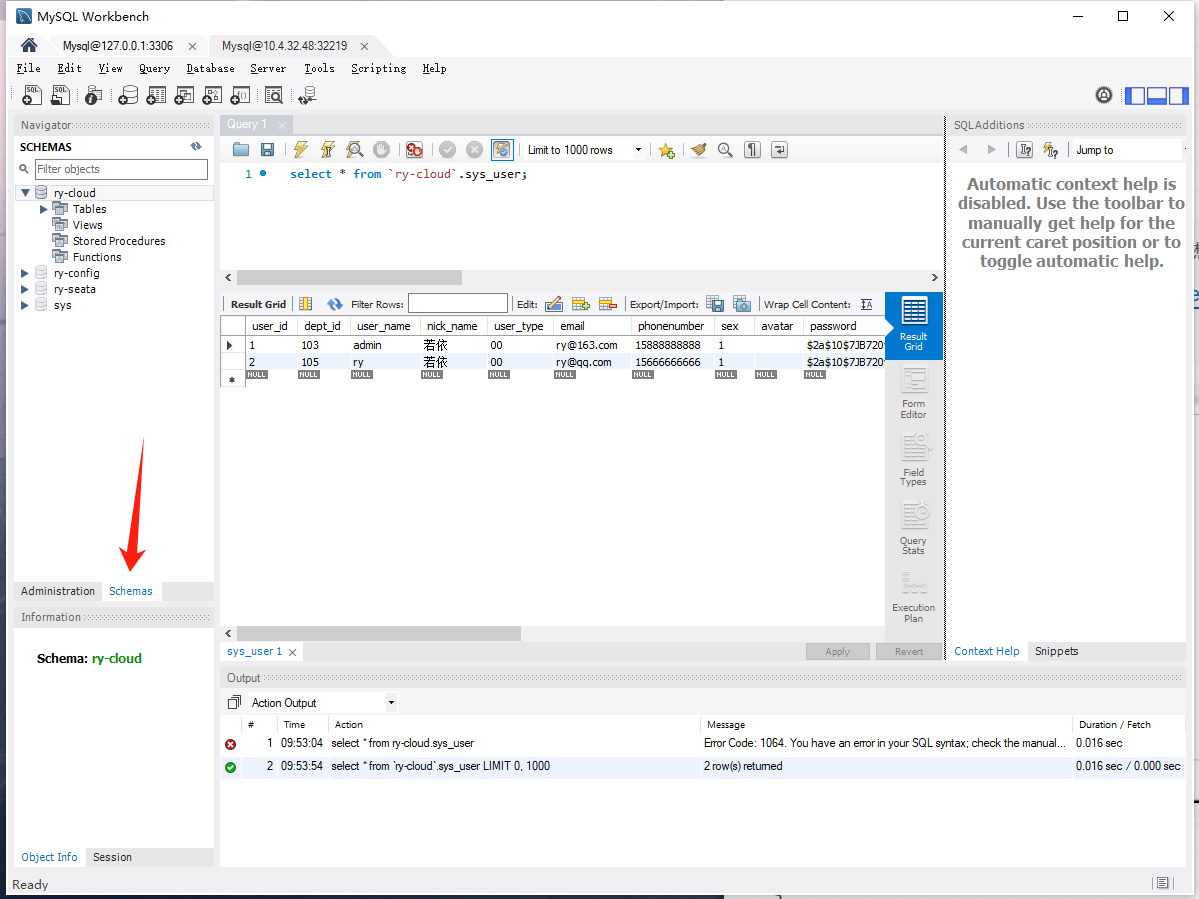Stop the executing query
This screenshot has height=899, width=1199.
point(382,150)
